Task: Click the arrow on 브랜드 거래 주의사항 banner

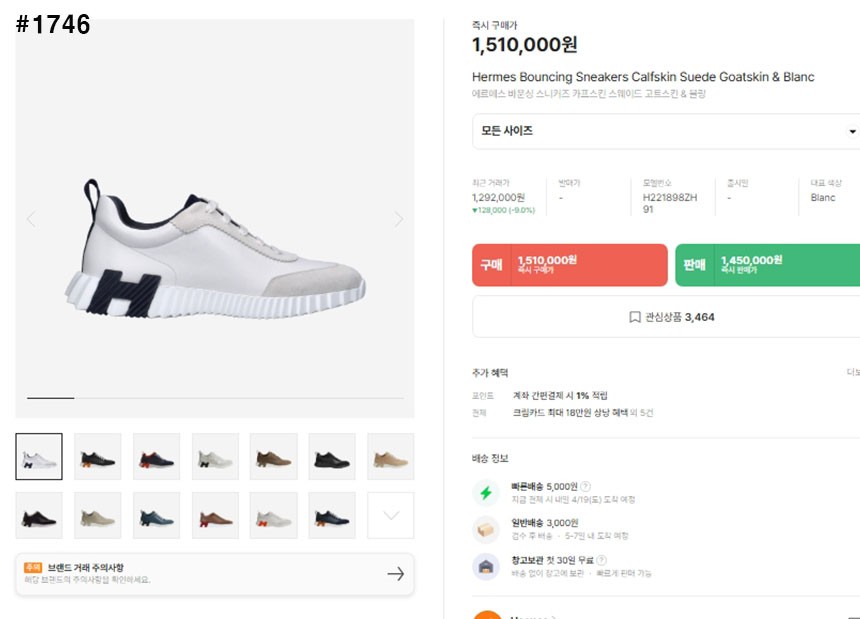Action: [x=395, y=574]
